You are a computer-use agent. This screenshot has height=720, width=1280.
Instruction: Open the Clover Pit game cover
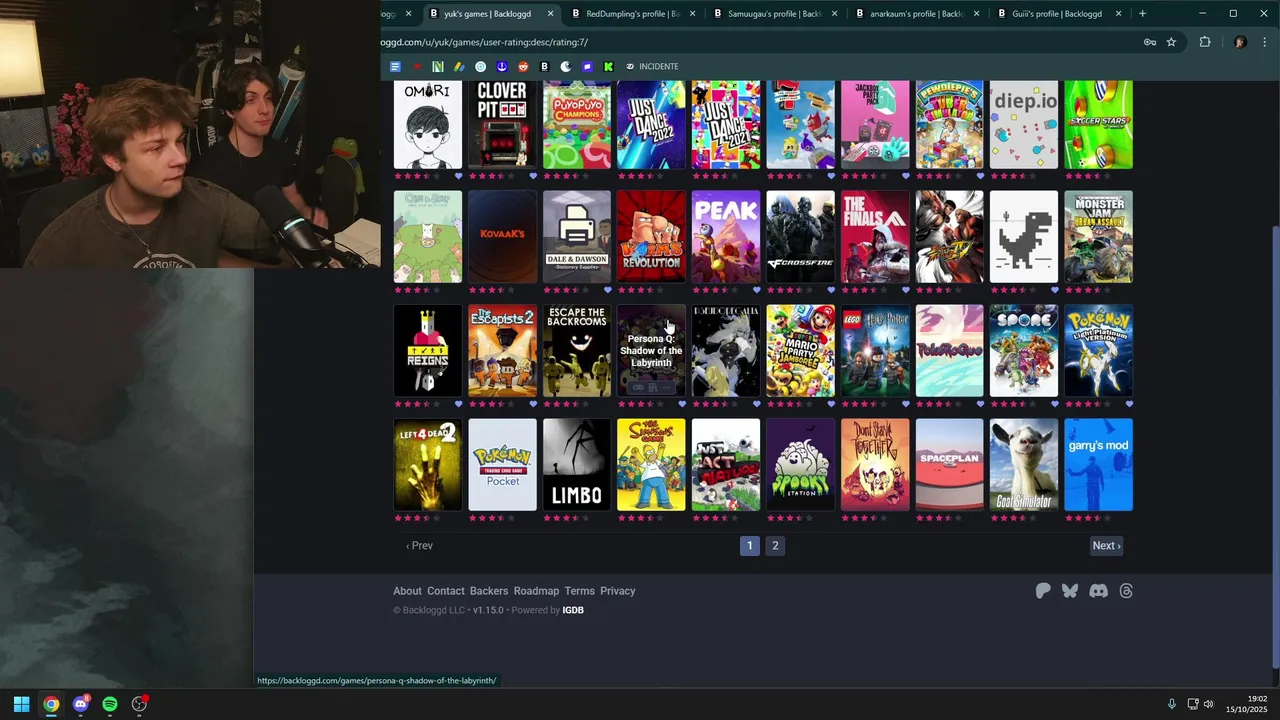pyautogui.click(x=502, y=125)
